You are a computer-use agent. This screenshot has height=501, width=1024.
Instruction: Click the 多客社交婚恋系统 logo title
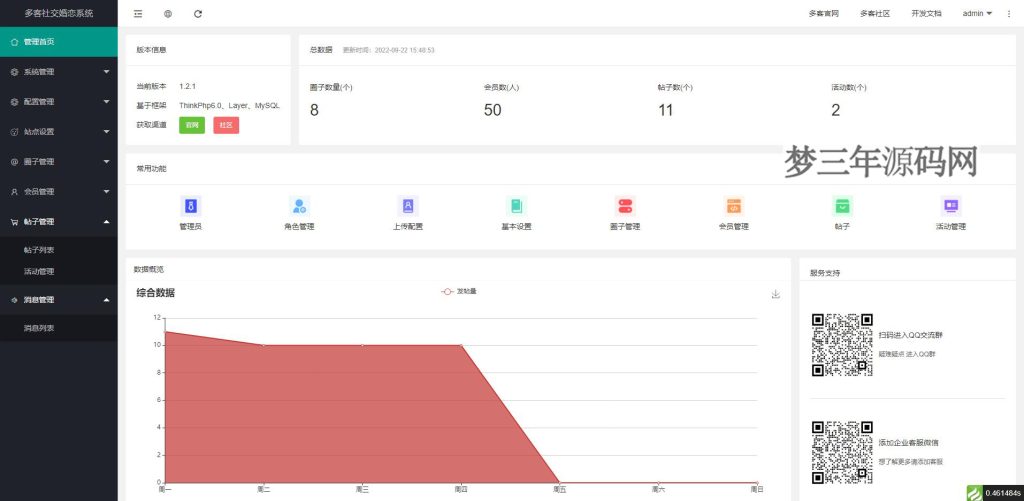(x=59, y=13)
